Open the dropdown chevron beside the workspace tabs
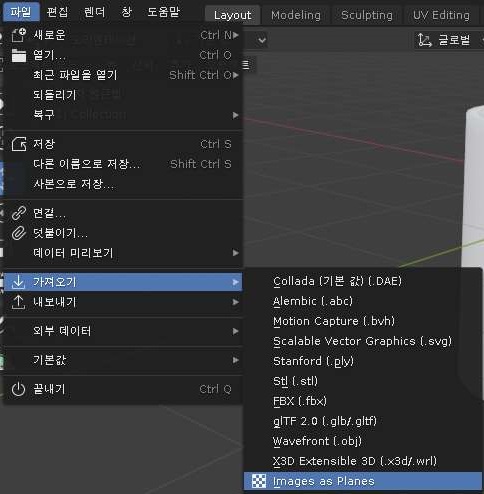Viewport: 484px width, 494px height. pyautogui.click(x=262, y=40)
